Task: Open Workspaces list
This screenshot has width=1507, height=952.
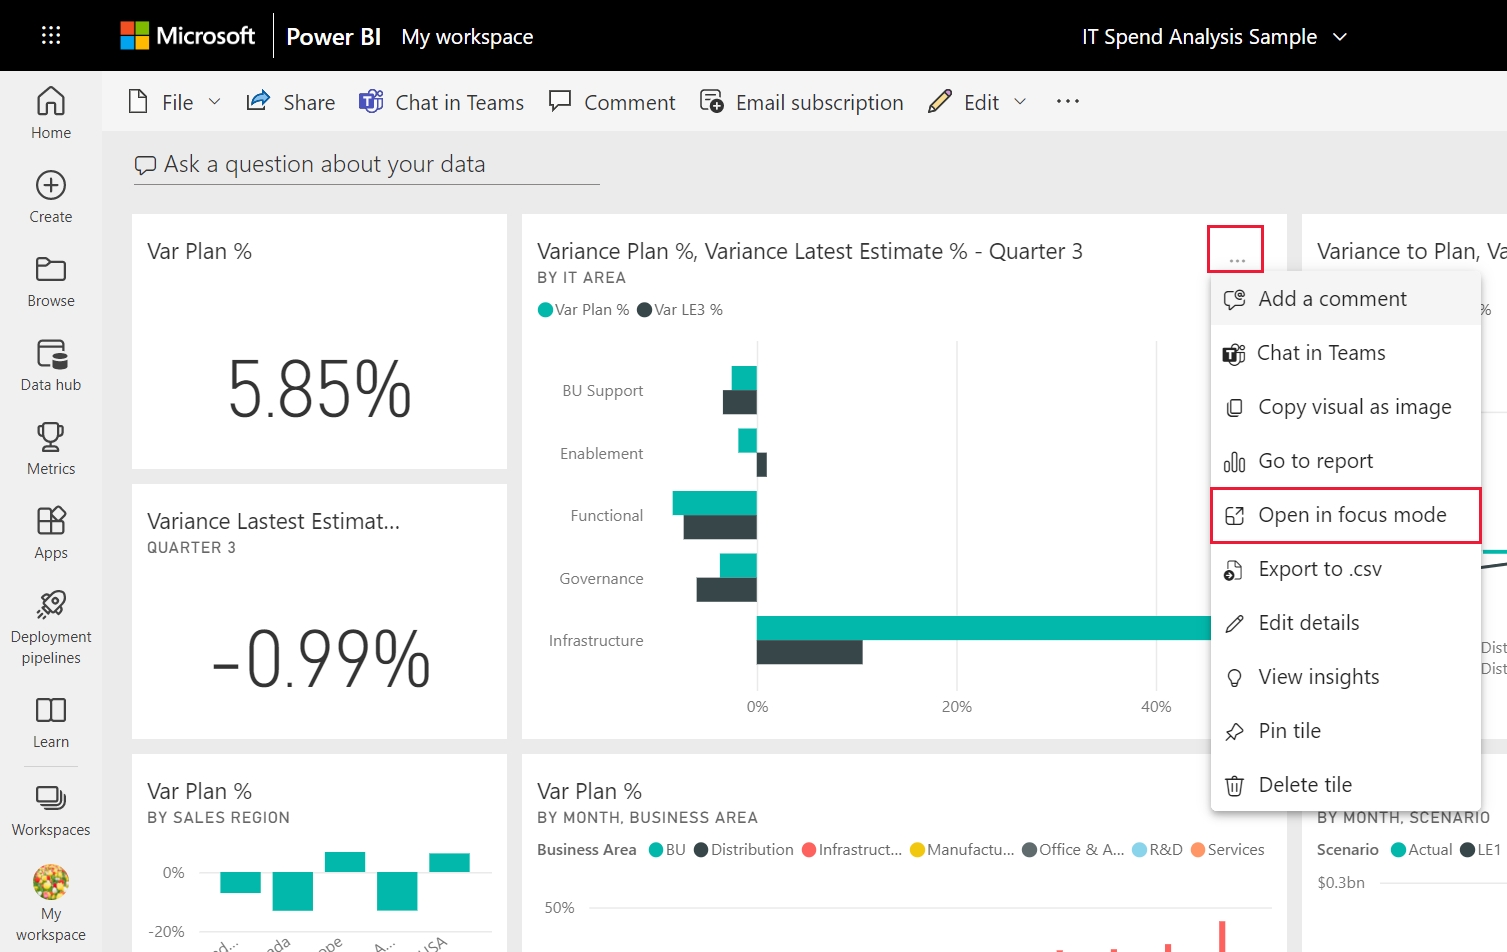Action: (51, 811)
